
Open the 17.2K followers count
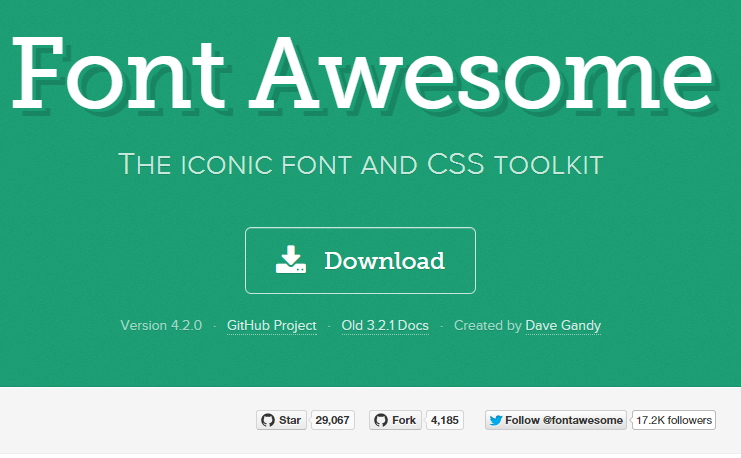click(674, 420)
